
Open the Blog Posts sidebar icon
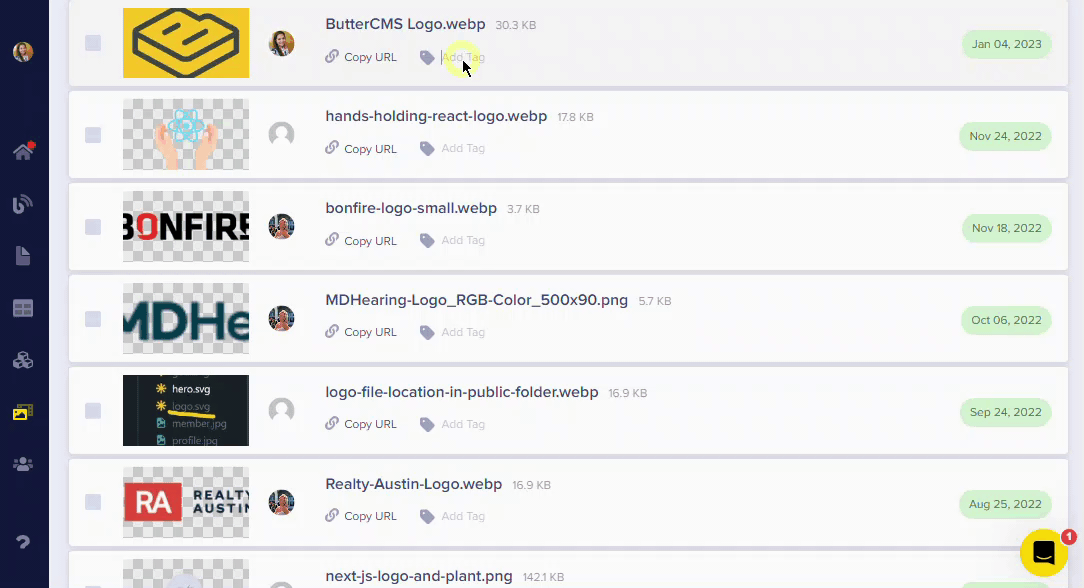point(23,204)
